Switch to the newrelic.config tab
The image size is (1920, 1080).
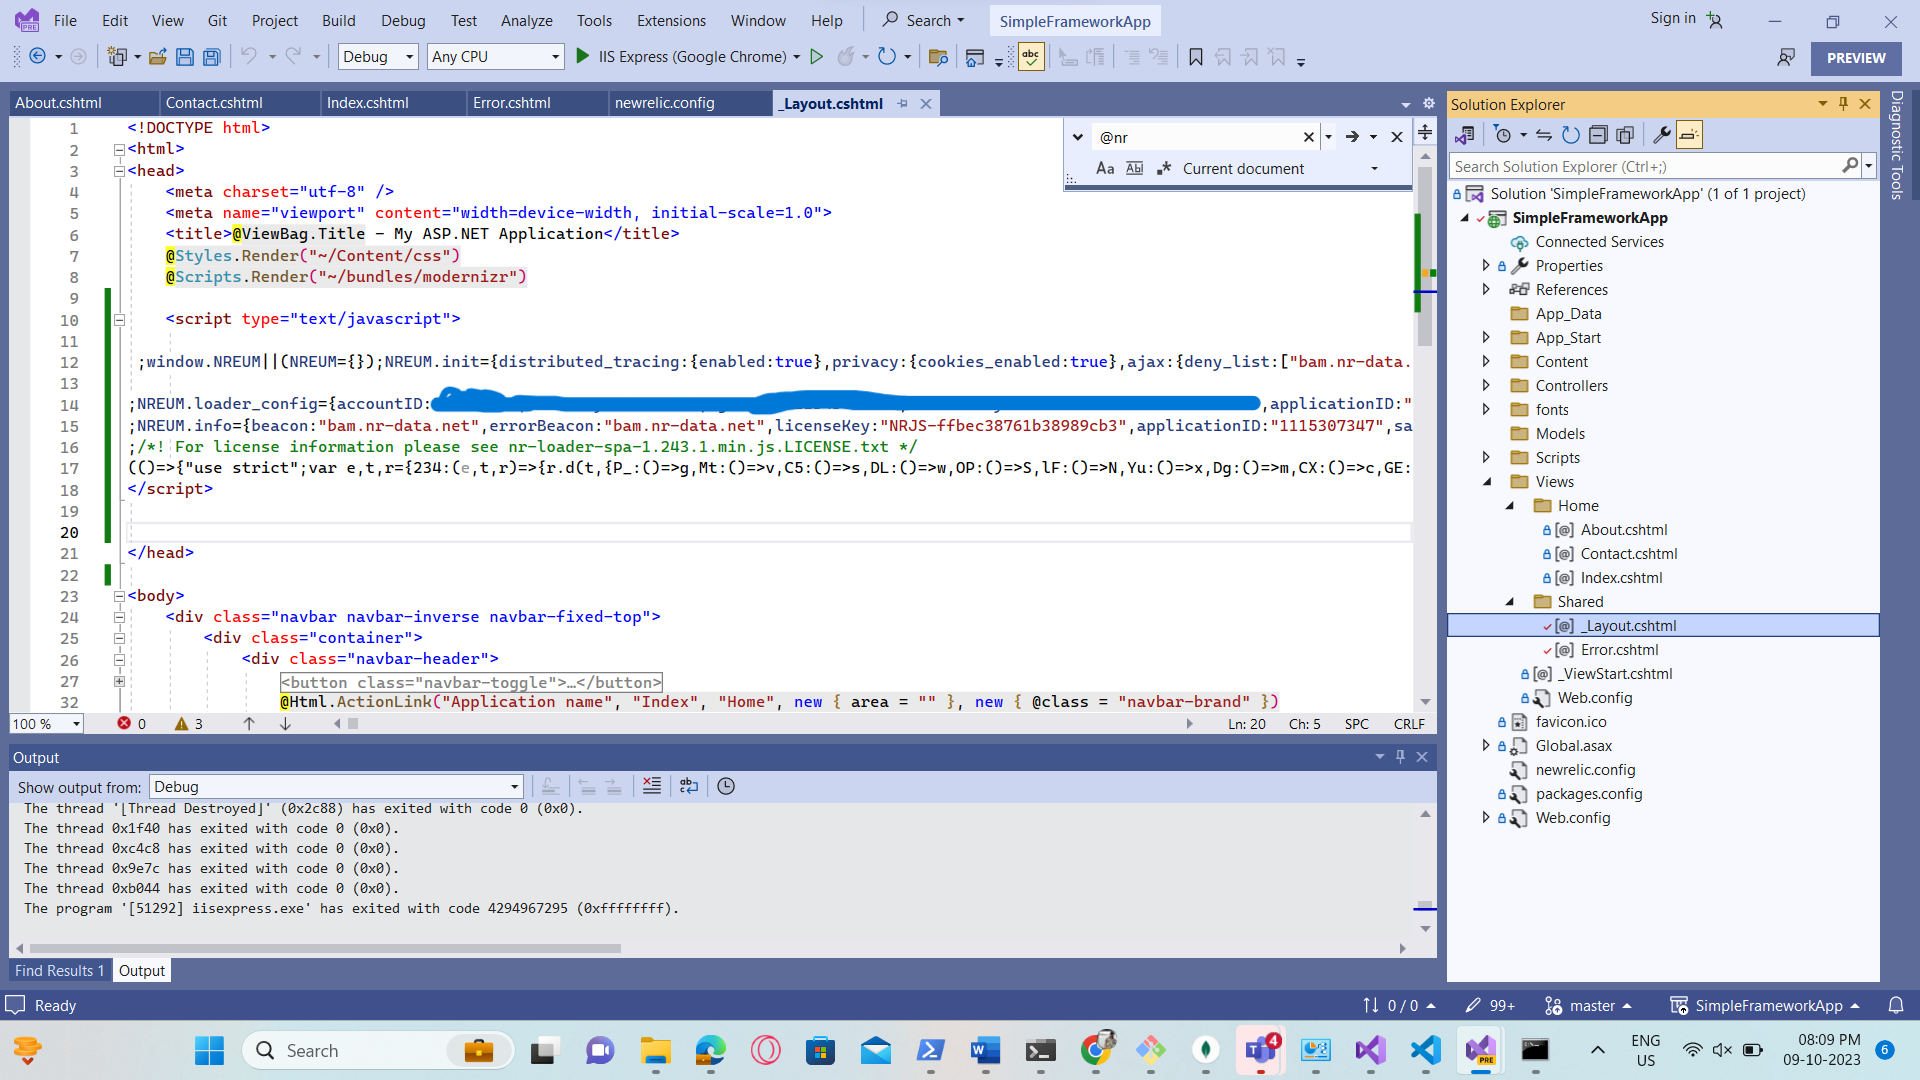[664, 103]
